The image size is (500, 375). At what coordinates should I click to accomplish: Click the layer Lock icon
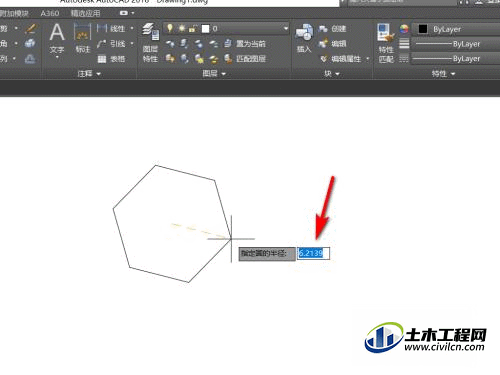coord(213,44)
